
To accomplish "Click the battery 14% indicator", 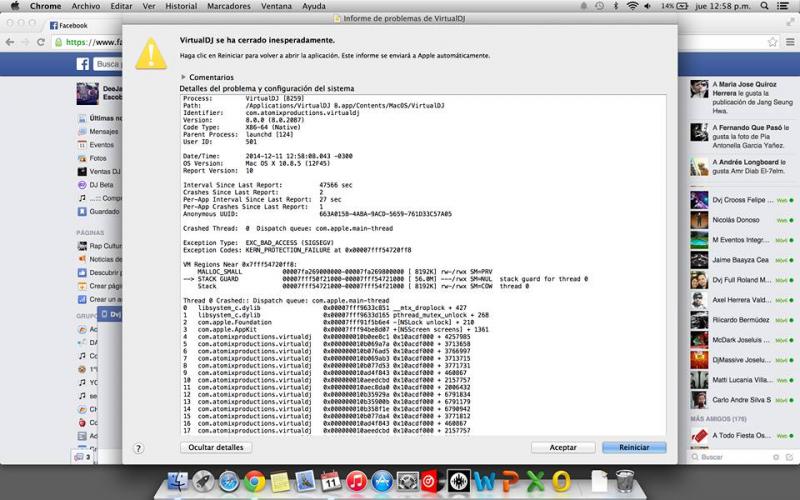I will pyautogui.click(x=674, y=6).
